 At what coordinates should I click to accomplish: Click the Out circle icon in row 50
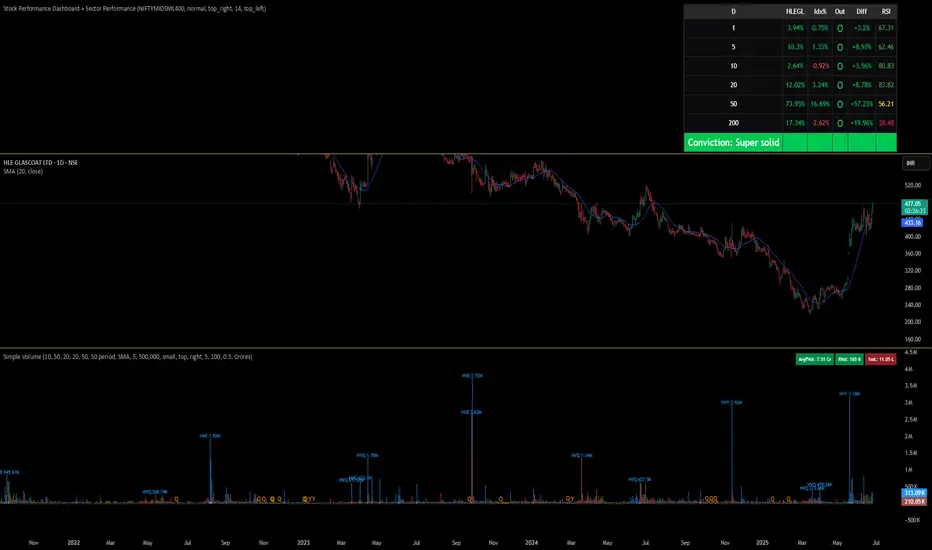(x=840, y=103)
